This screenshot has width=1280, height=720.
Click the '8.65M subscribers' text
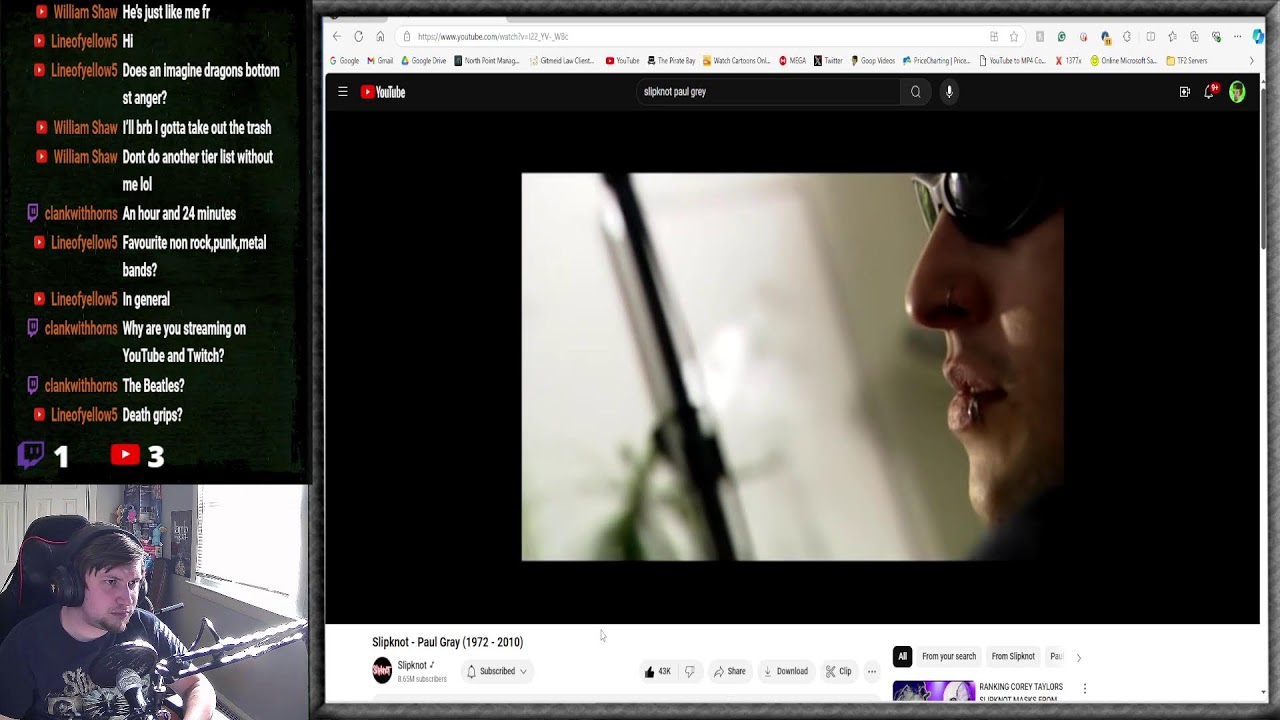tap(422, 679)
